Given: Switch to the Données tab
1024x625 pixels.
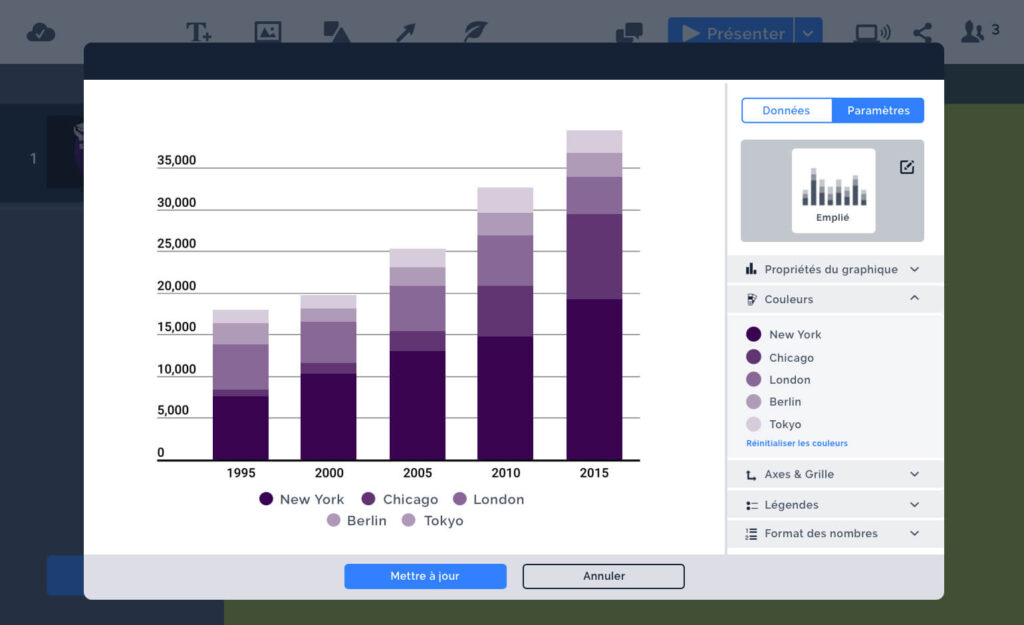Looking at the screenshot, I should (787, 110).
